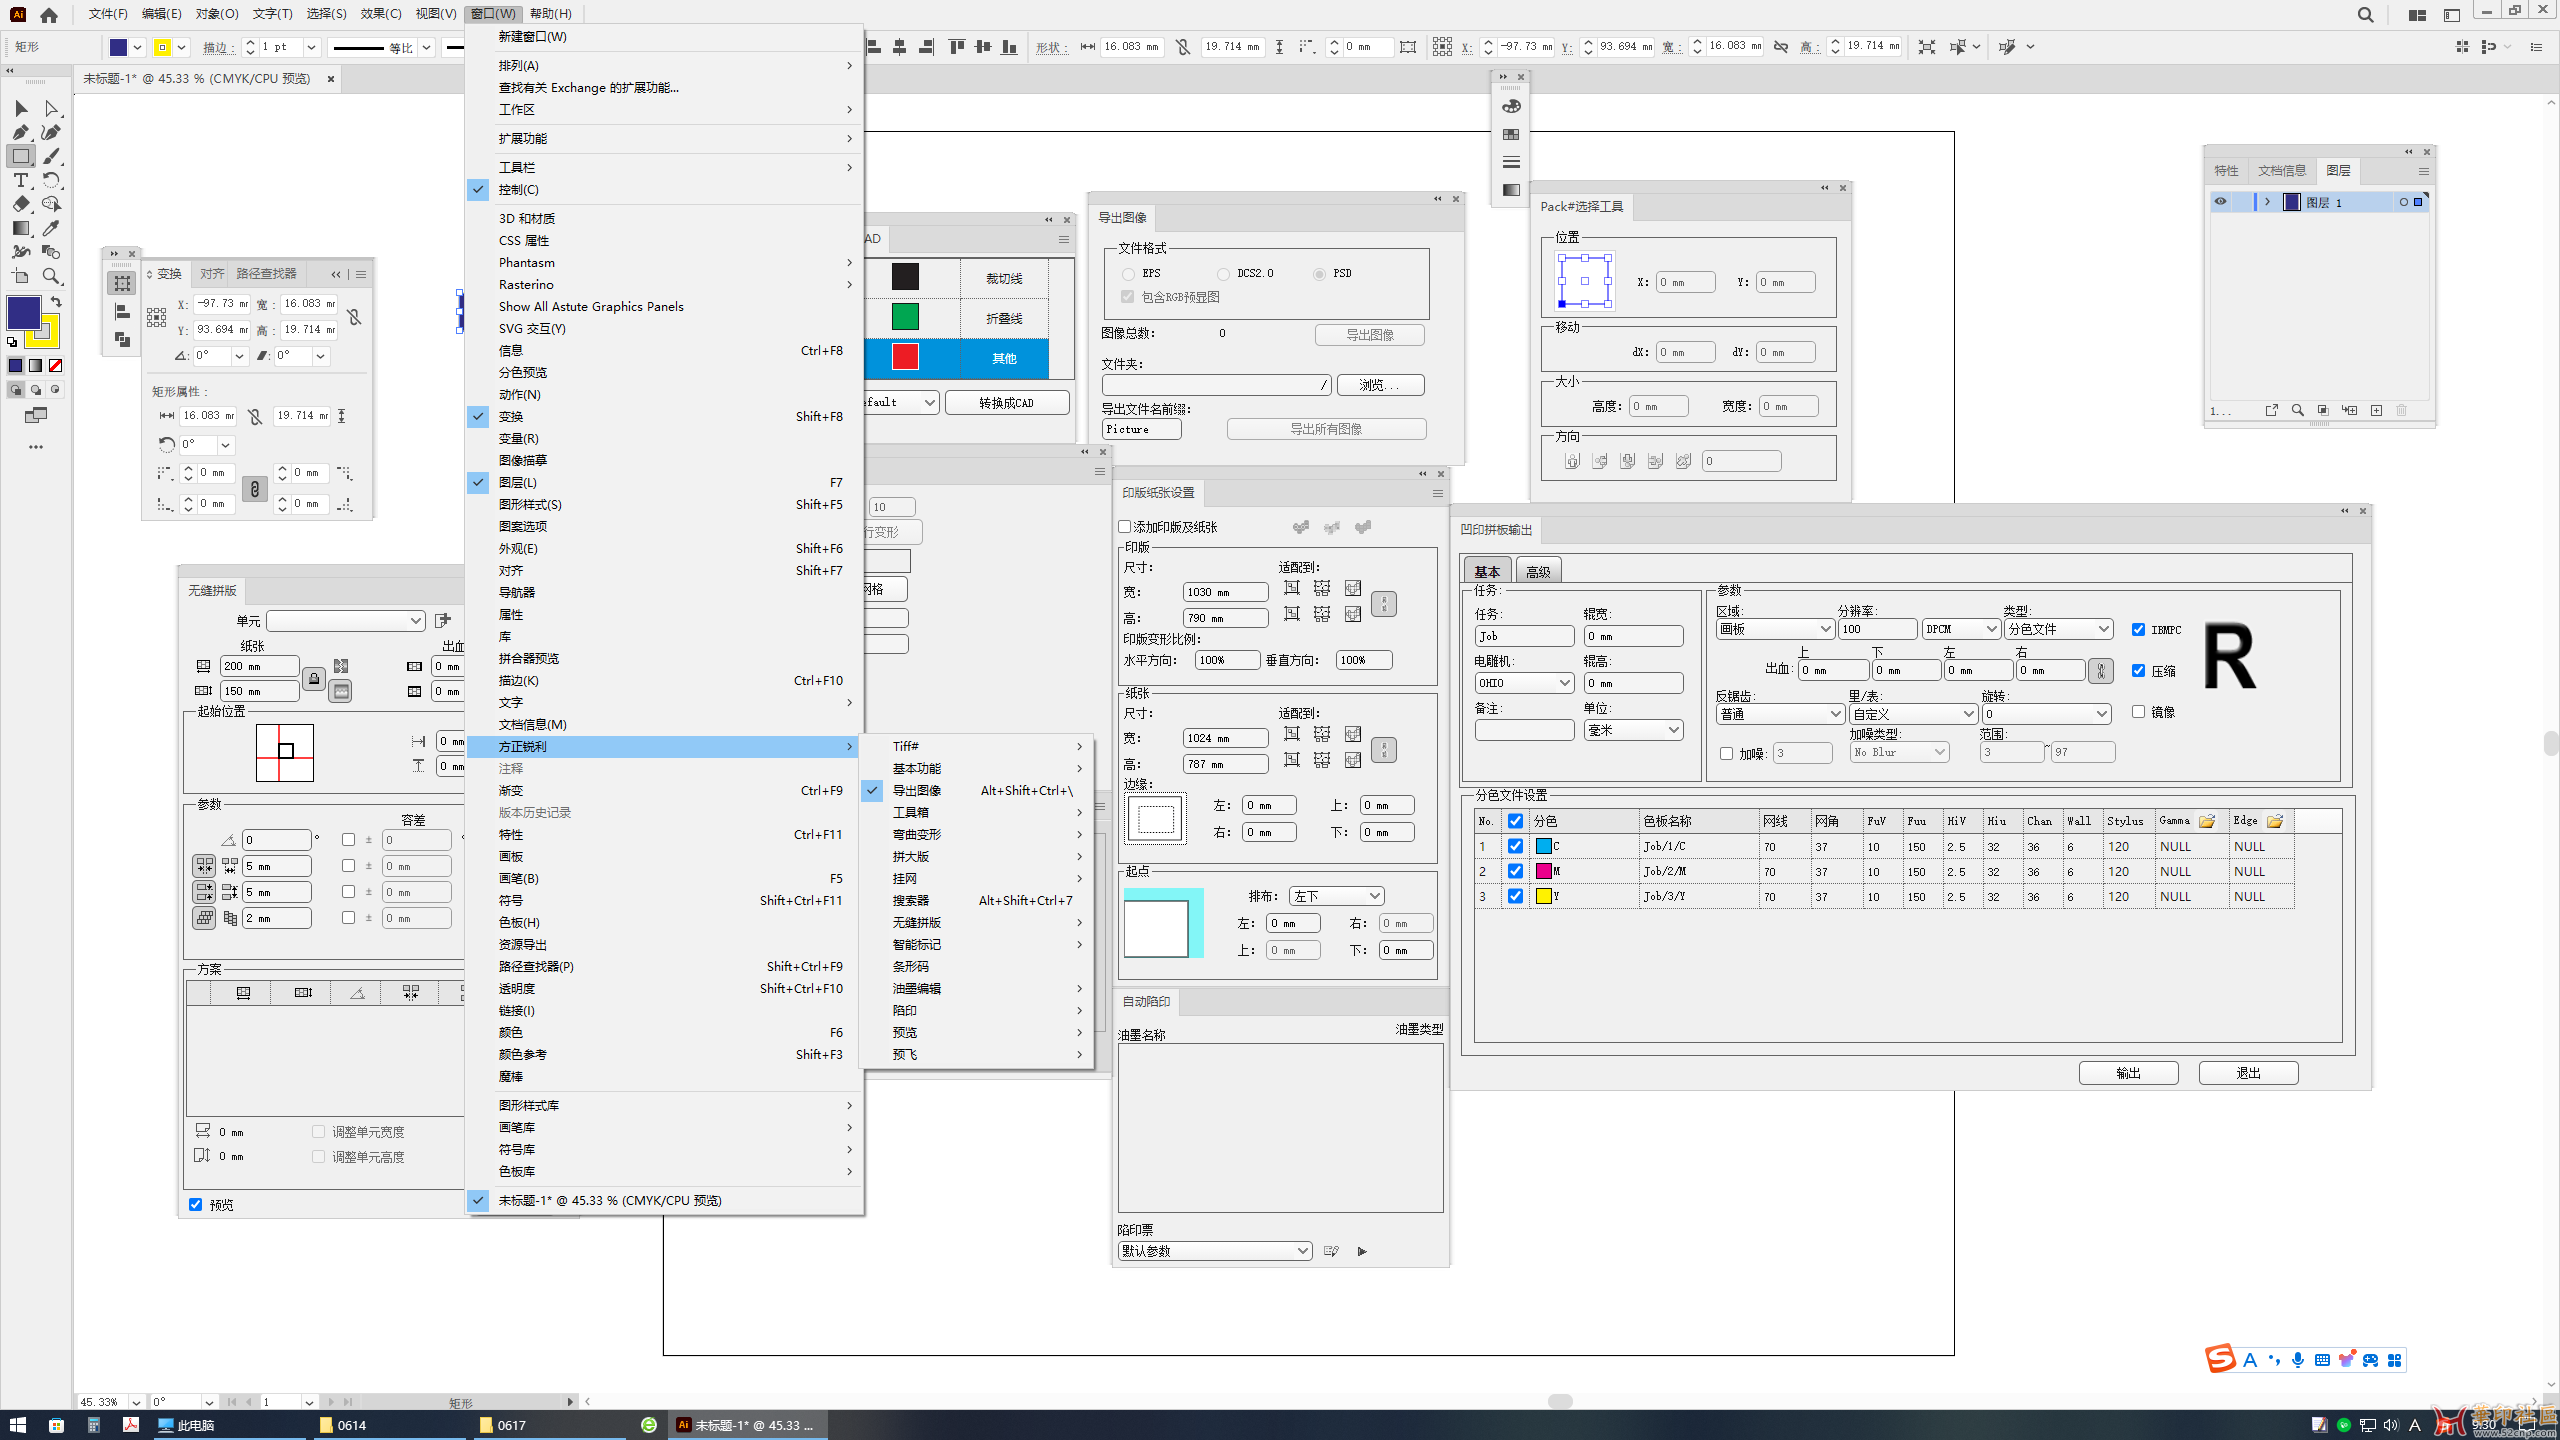The image size is (2560, 1440).
Task: Select the Pen tool
Action: click(21, 132)
